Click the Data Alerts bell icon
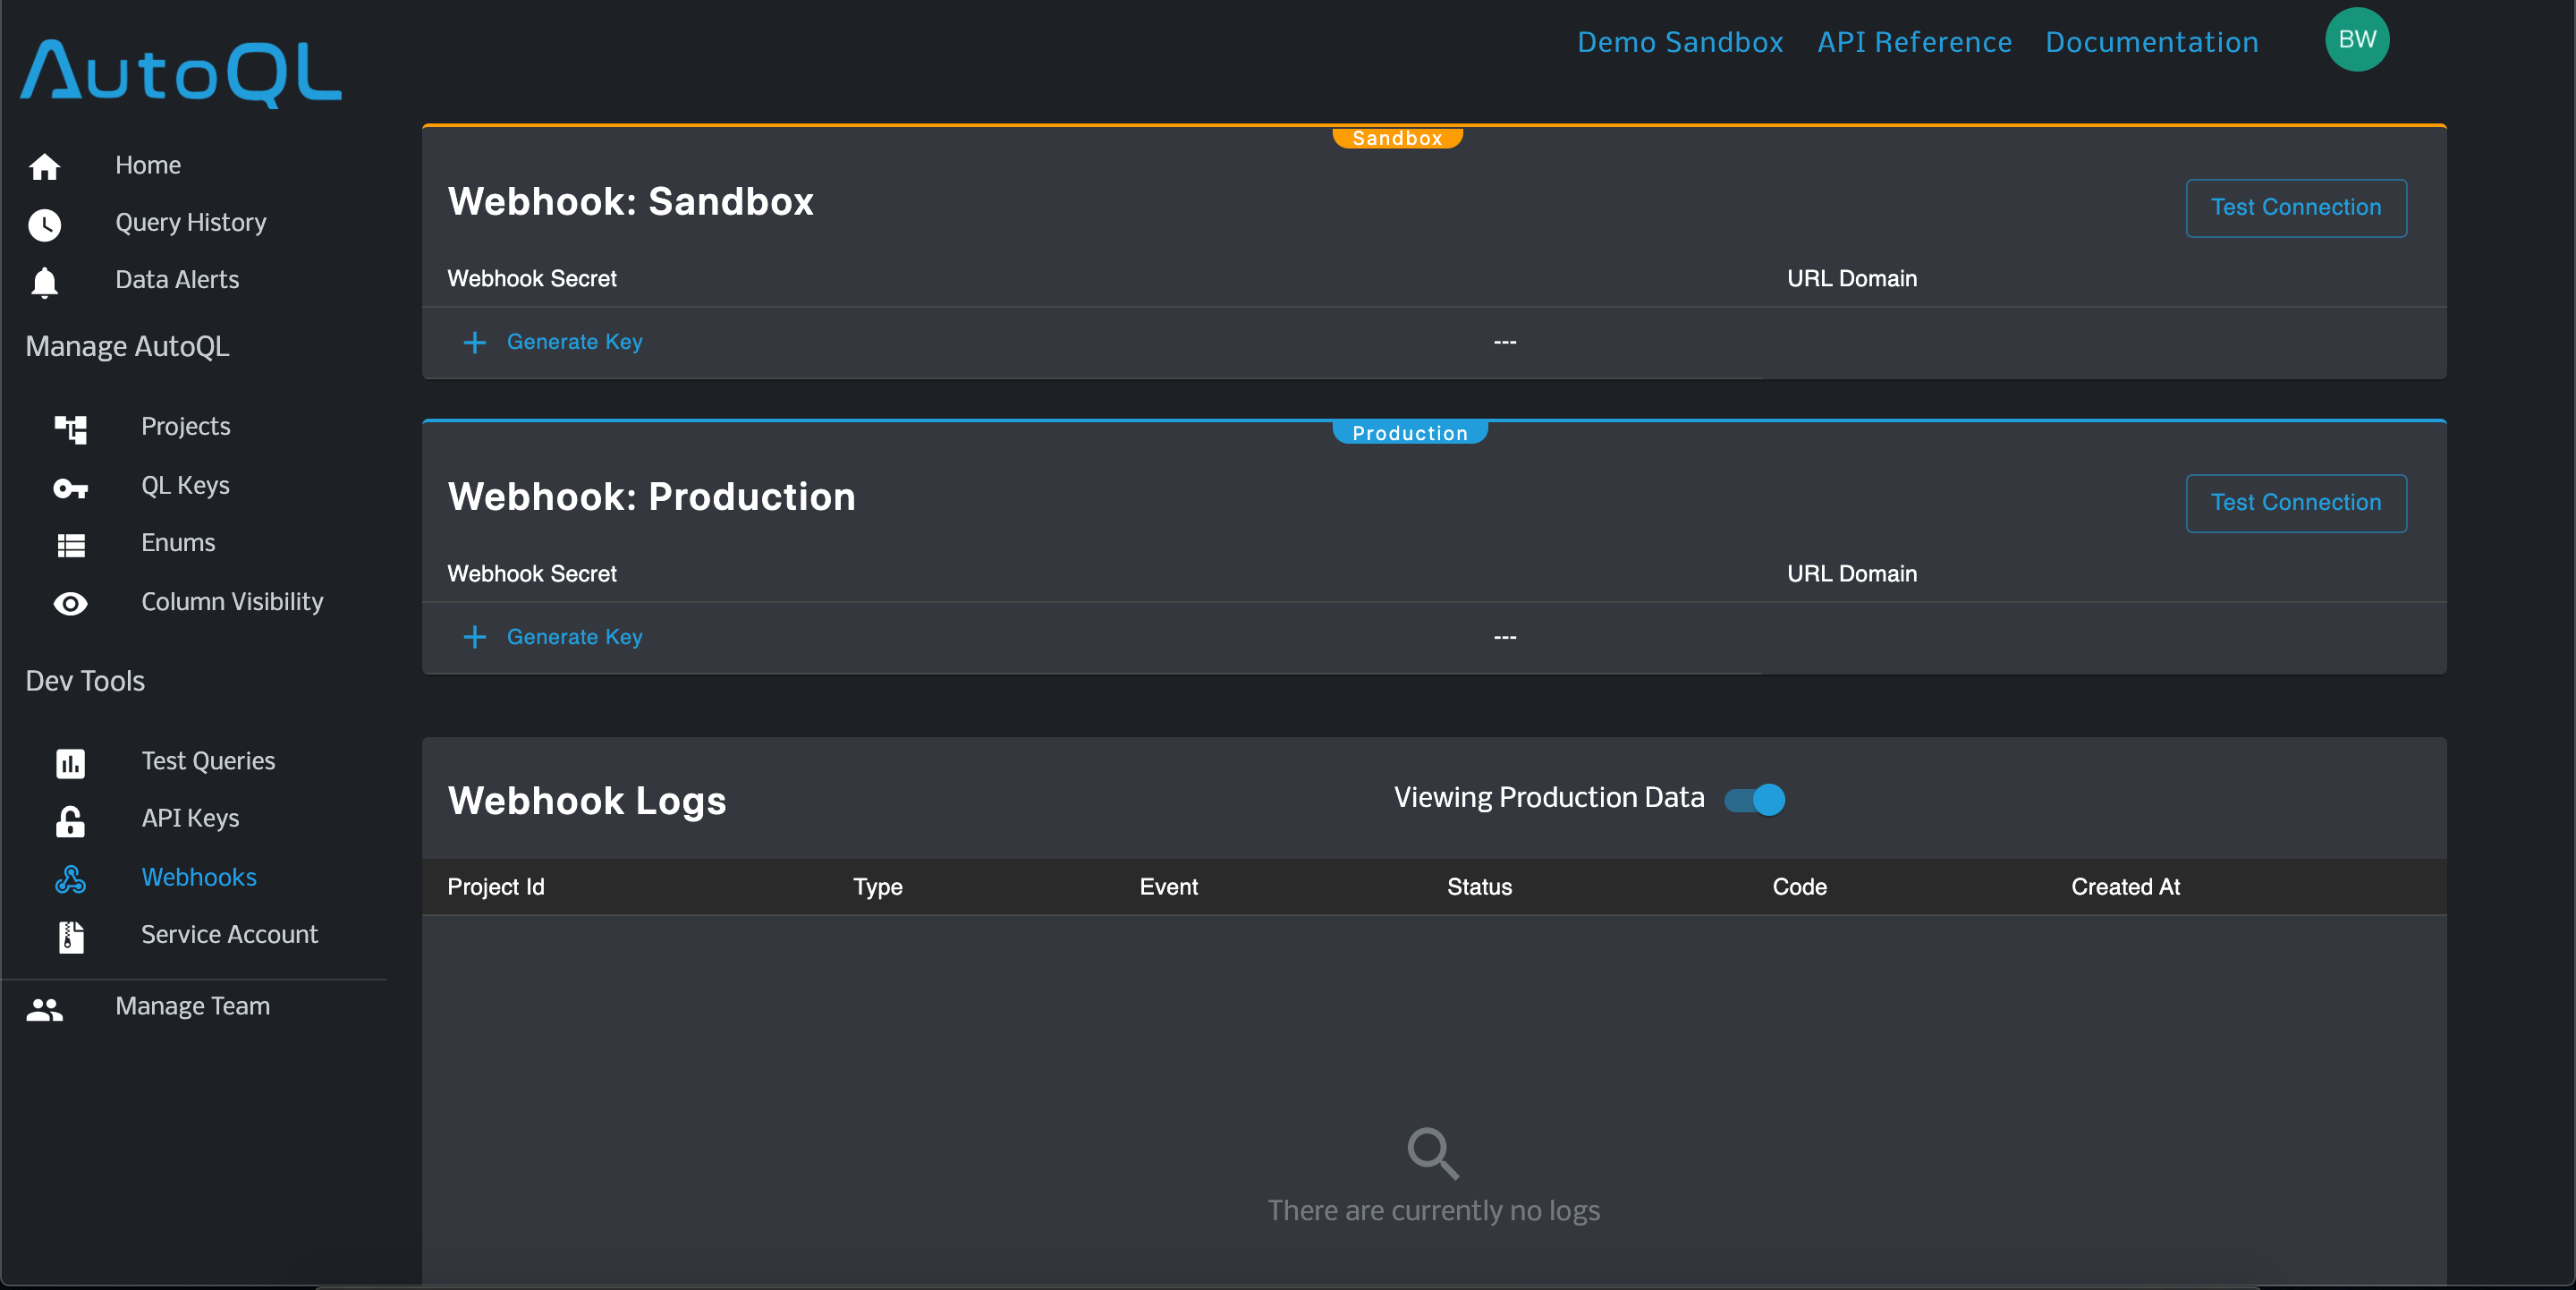The image size is (2576, 1290). pos(44,282)
